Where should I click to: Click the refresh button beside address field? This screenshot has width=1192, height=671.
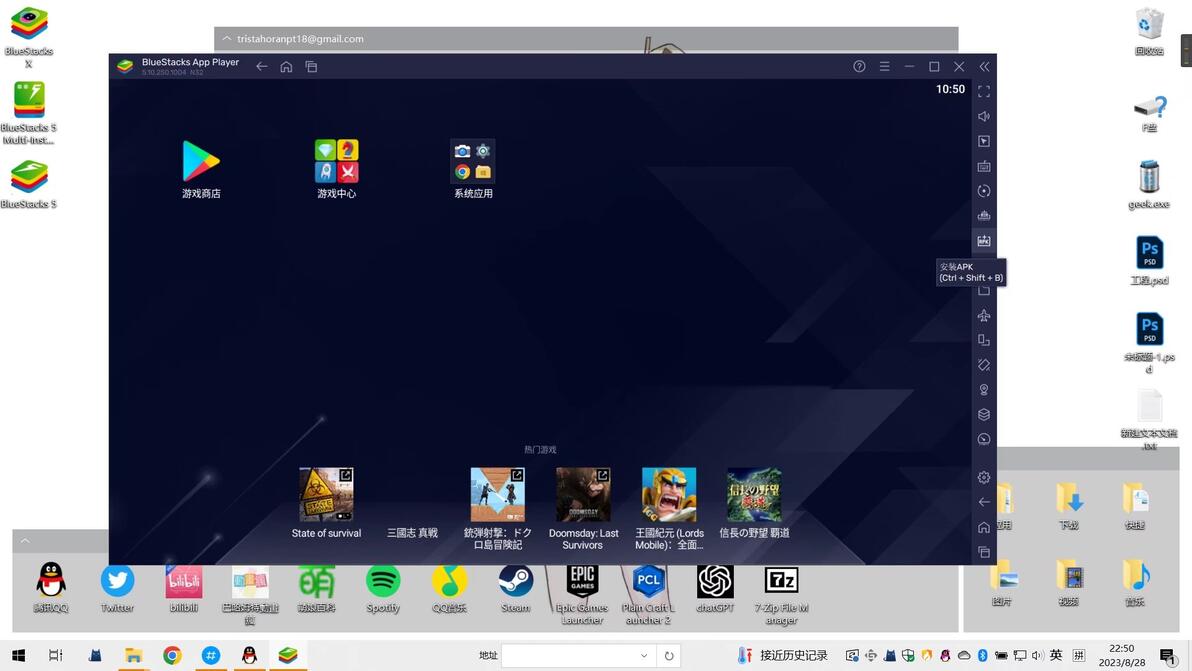669,656
